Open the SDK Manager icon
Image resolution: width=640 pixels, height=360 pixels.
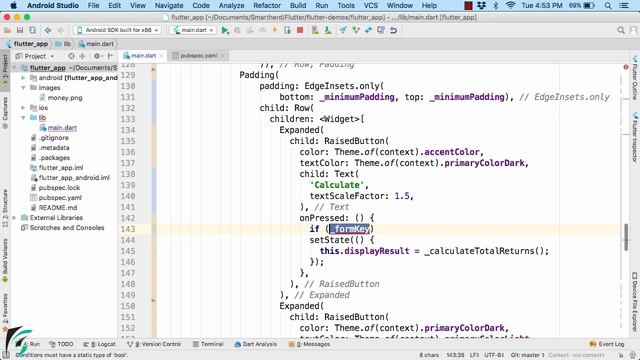(x=328, y=30)
